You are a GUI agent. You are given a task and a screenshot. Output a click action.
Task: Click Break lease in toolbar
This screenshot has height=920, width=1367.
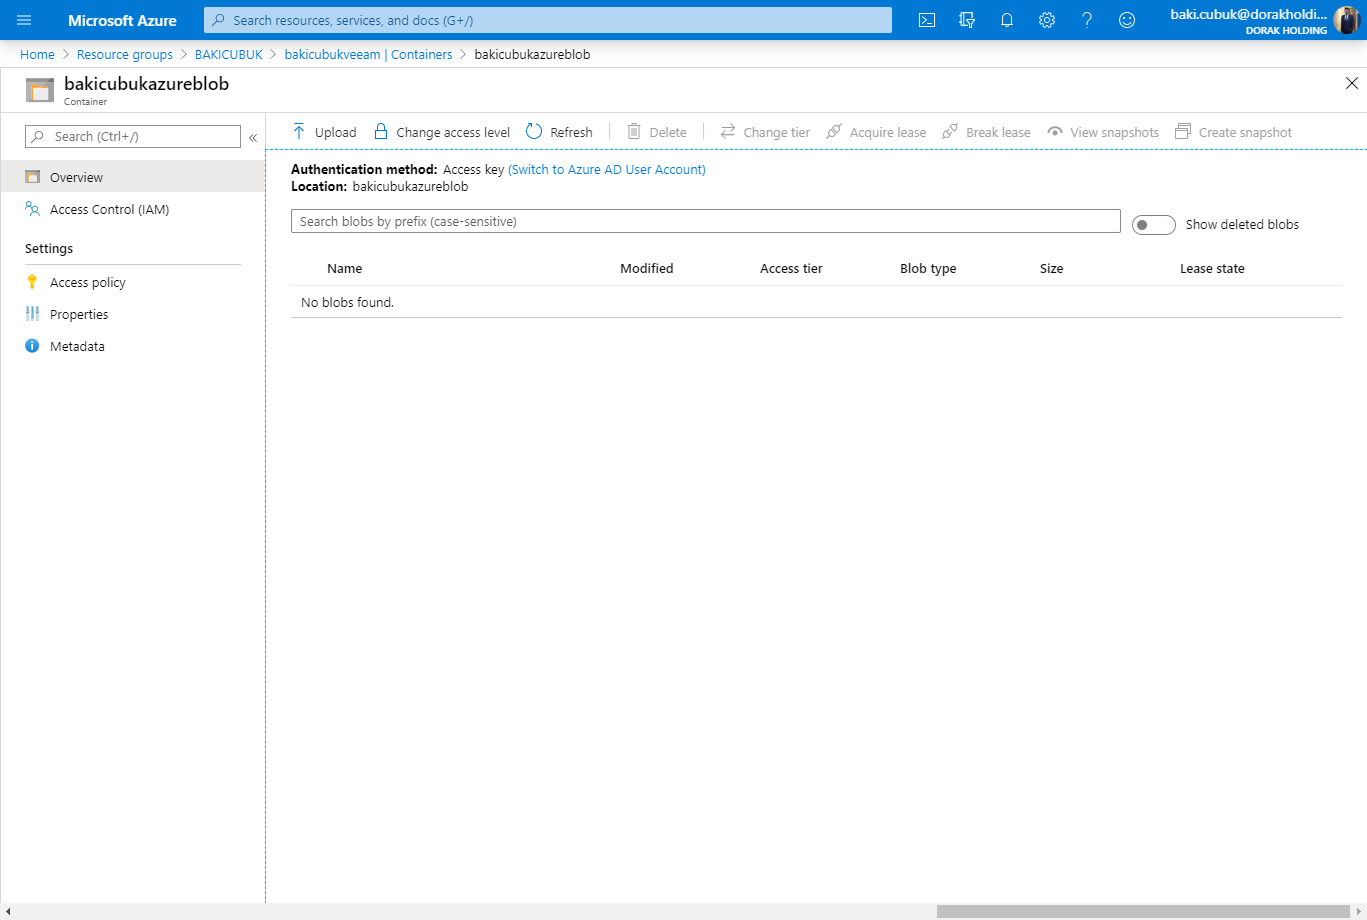point(986,132)
